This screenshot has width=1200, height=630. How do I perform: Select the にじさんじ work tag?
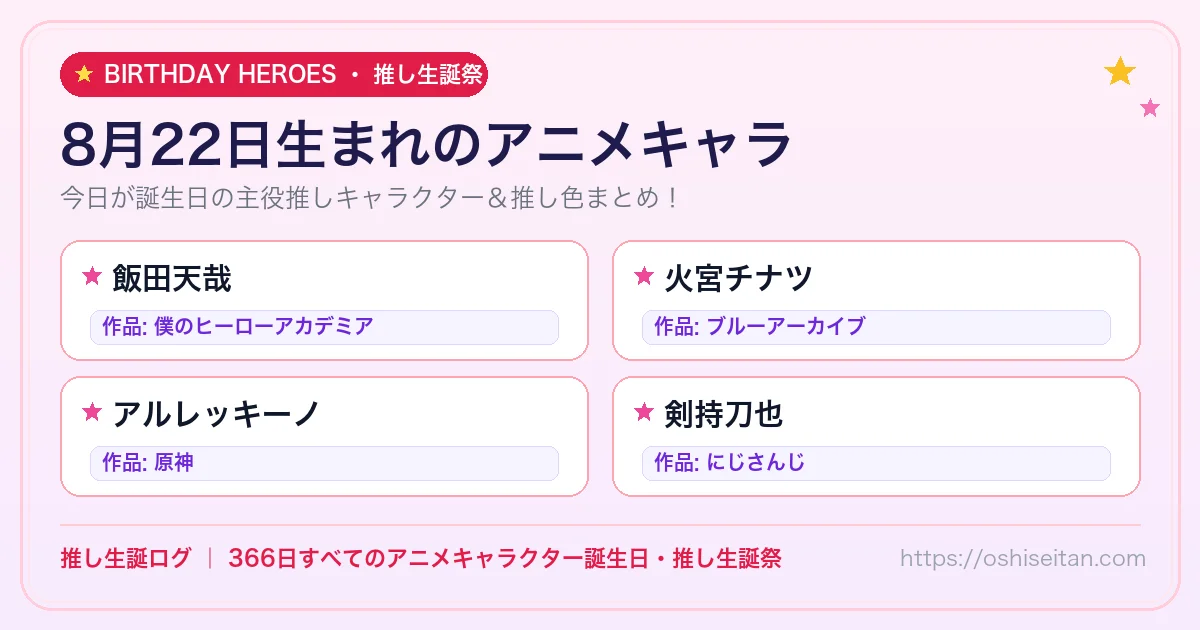(876, 463)
